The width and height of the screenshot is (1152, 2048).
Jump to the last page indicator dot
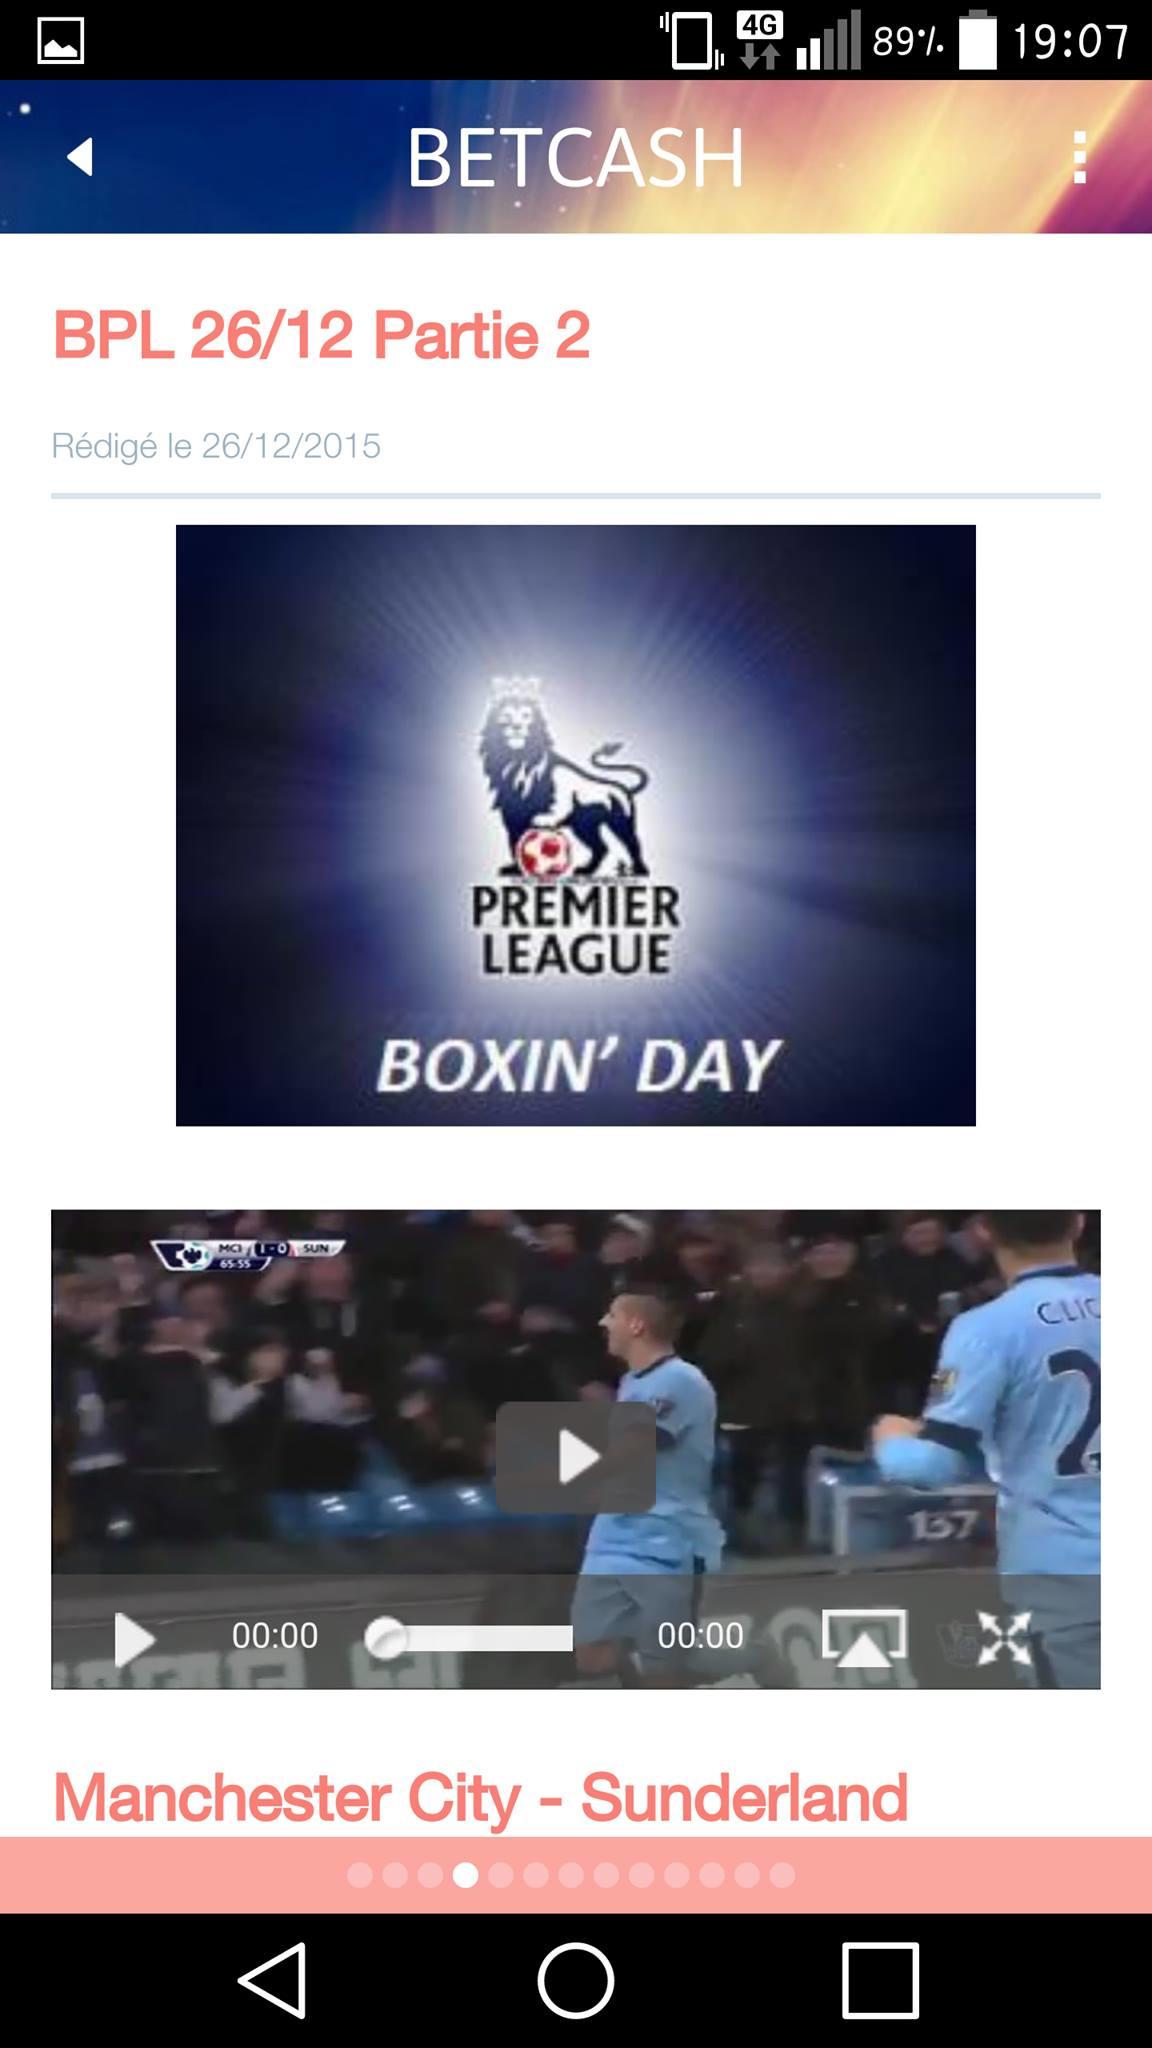[782, 1875]
